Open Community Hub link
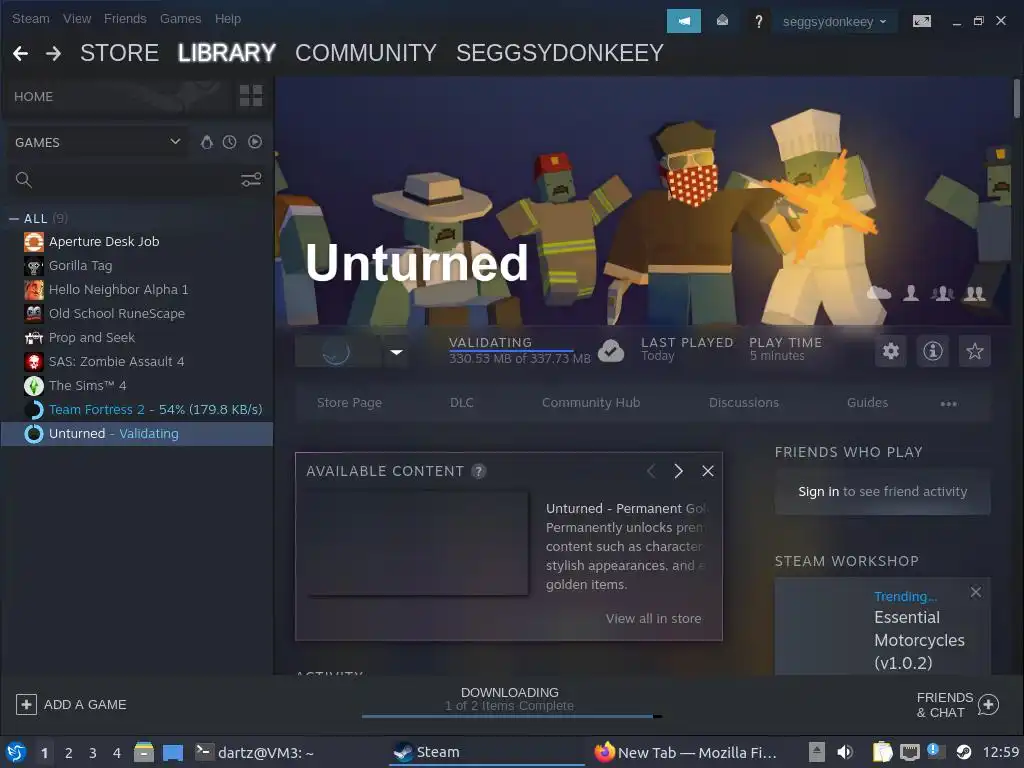 coord(591,403)
